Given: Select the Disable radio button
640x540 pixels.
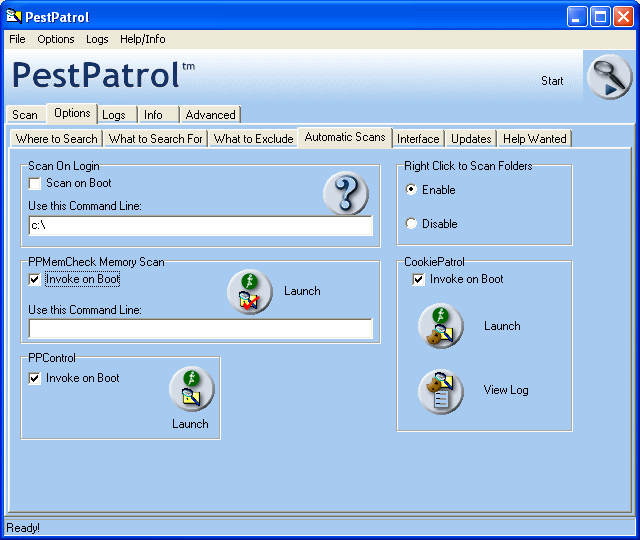Looking at the screenshot, I should [x=411, y=224].
